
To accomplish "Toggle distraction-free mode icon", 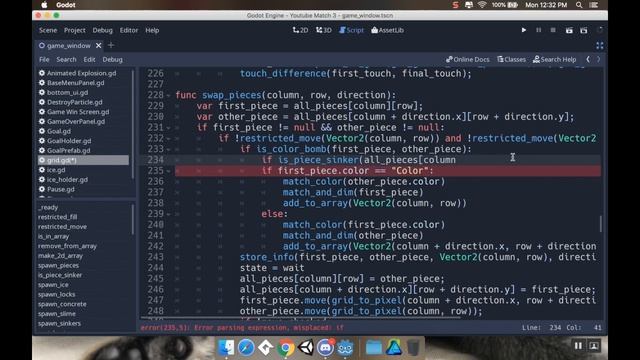I will tap(599, 46).
